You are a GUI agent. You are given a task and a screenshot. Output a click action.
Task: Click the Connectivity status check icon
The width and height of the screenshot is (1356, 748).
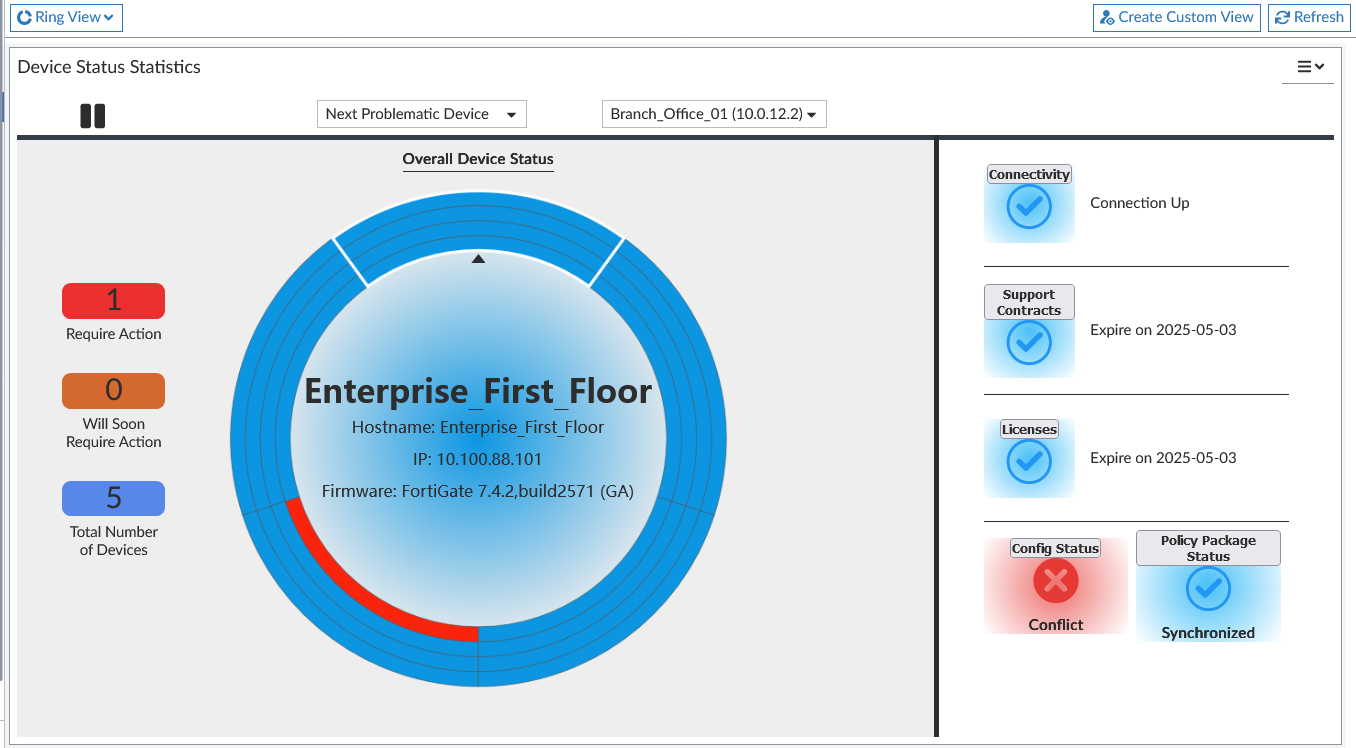pos(1029,208)
